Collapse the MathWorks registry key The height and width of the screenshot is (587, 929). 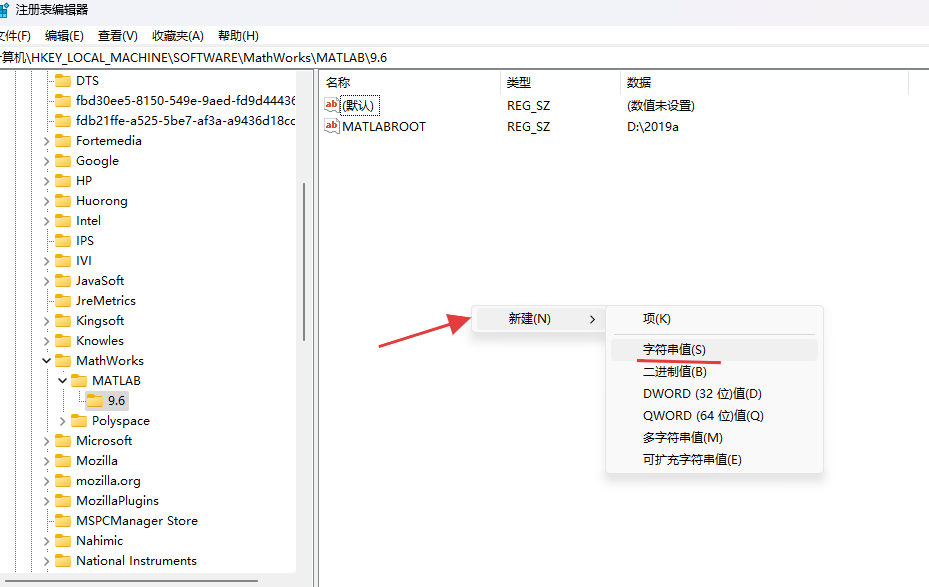(x=46, y=361)
